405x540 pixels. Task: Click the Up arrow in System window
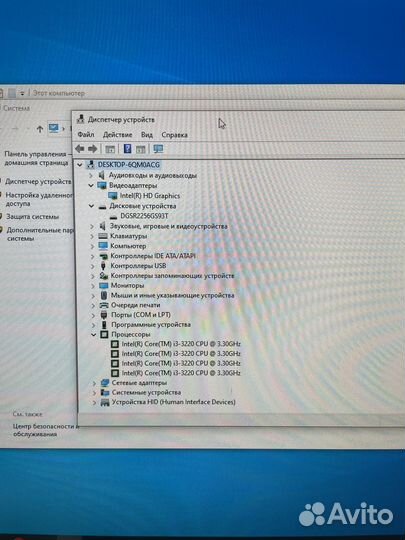click(40, 129)
